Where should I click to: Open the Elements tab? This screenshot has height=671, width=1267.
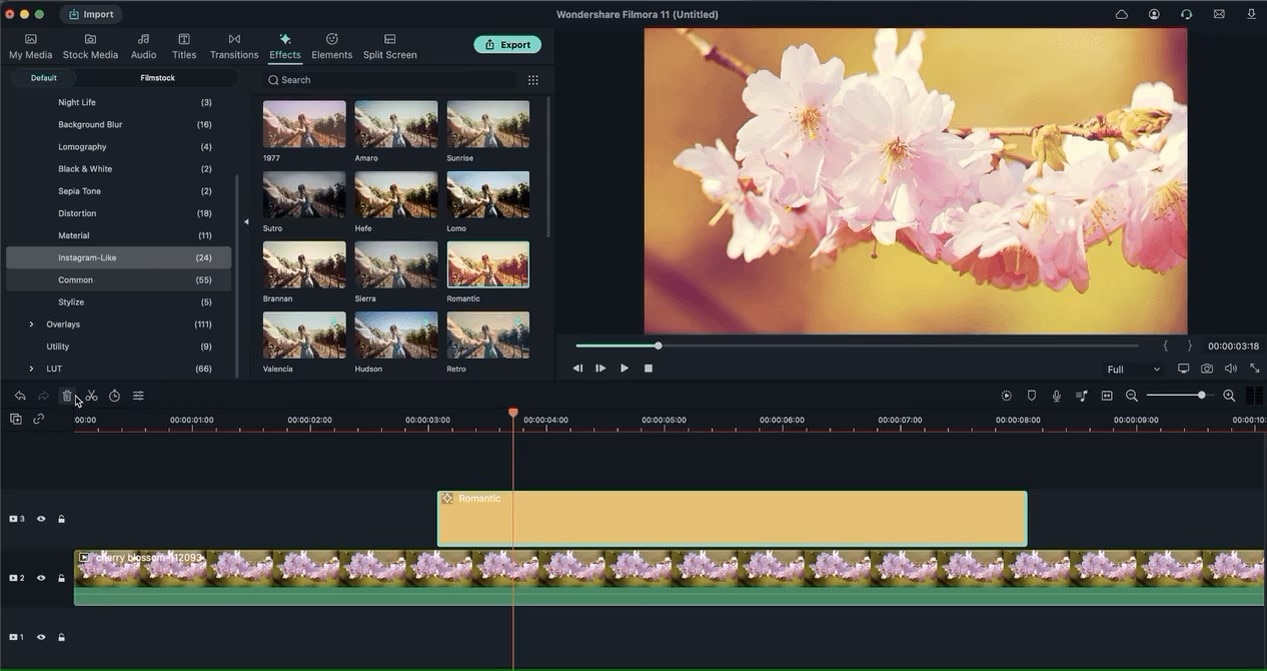coord(332,46)
